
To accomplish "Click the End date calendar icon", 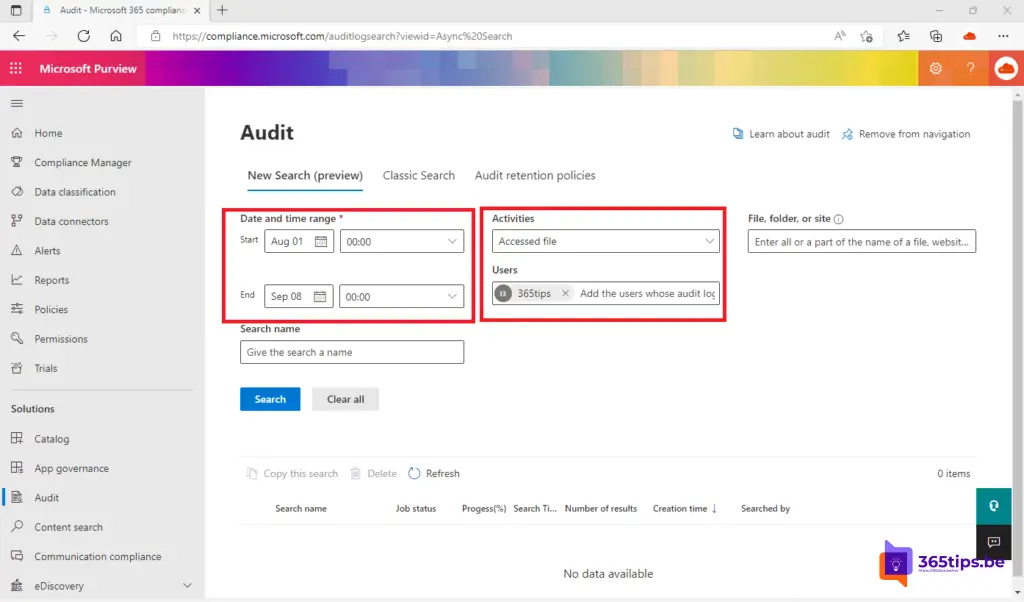I will [x=320, y=296].
